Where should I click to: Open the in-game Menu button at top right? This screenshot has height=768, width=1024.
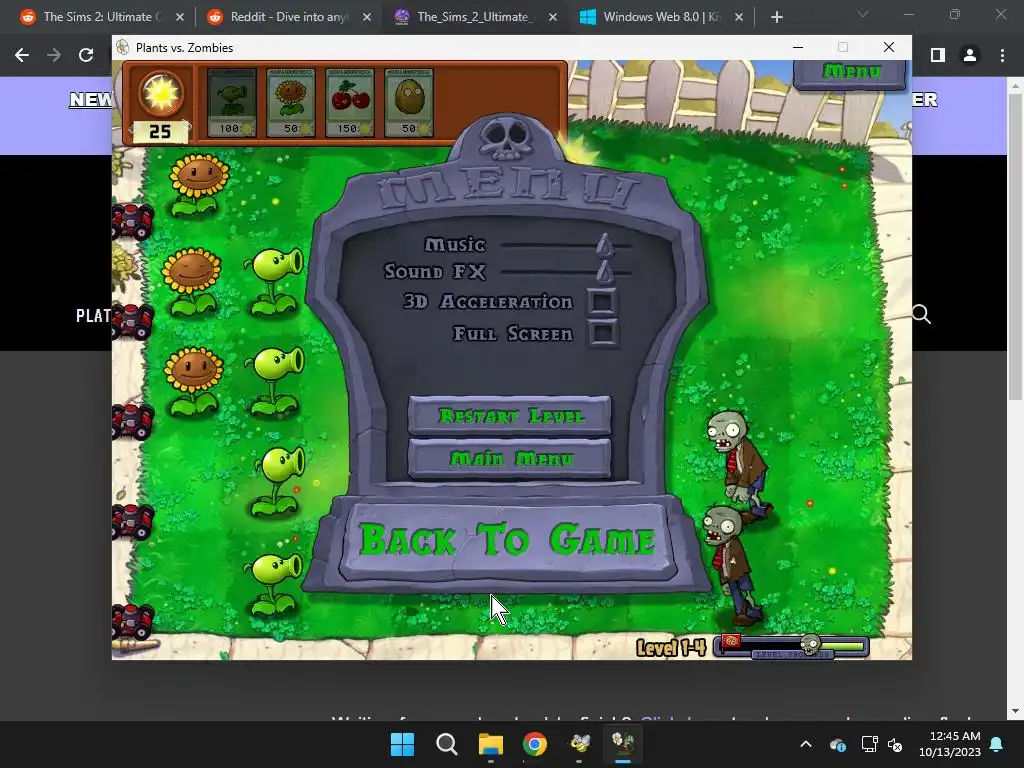(850, 72)
